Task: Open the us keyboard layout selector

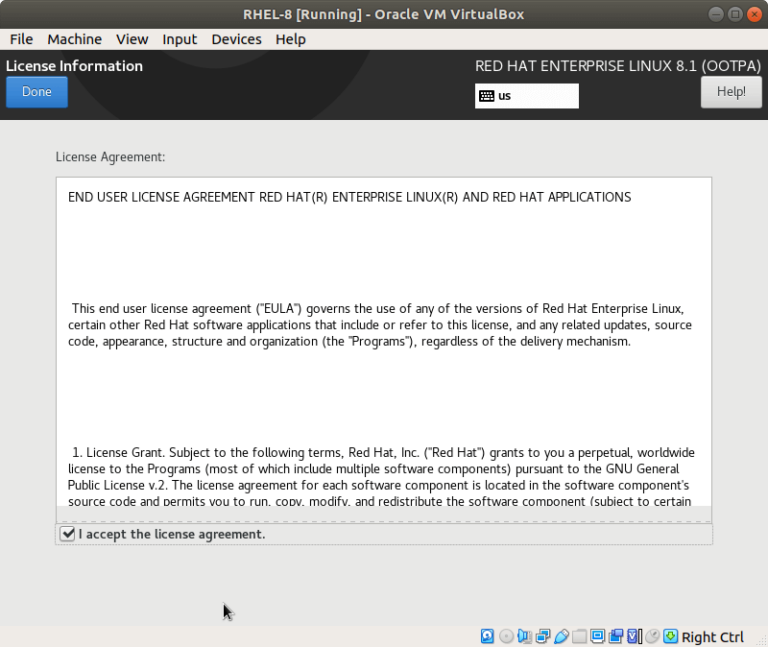Action: coord(527,96)
